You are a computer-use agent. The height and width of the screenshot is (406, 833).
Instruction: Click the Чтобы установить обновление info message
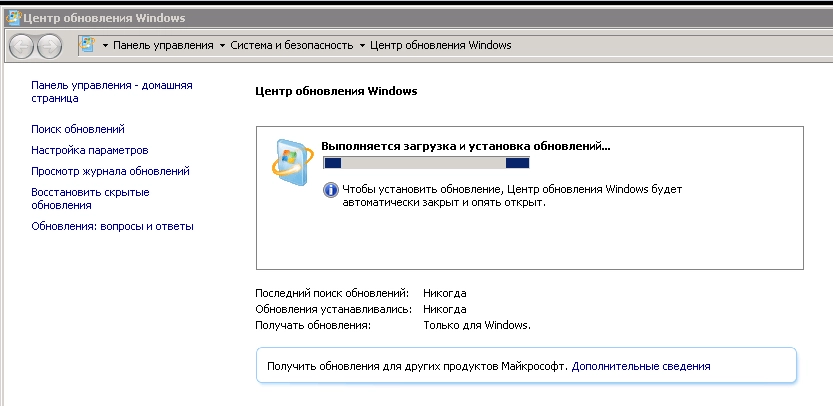tap(512, 196)
